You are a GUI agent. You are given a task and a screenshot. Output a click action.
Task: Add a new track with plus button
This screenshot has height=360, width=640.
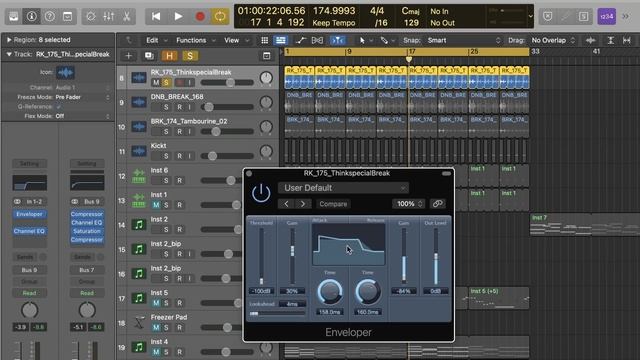tap(128, 56)
